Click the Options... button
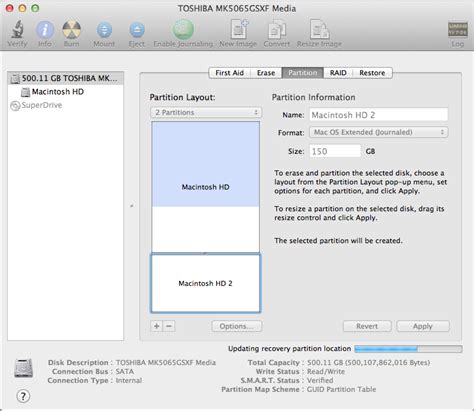This screenshot has height=411, width=474. pos(237,326)
